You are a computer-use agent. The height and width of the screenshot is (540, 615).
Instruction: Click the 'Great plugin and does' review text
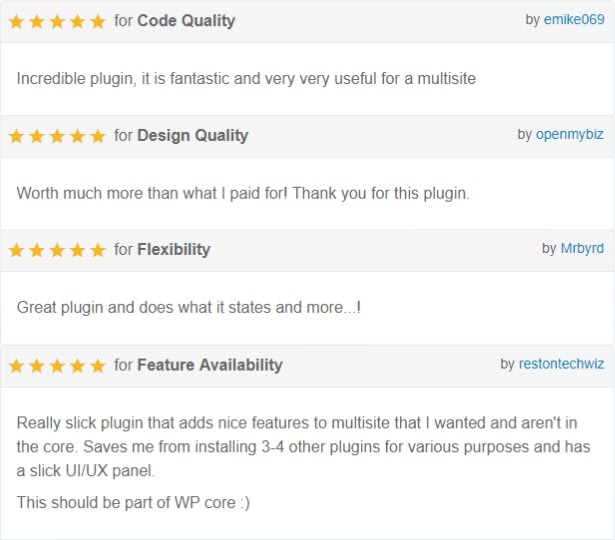pos(189,307)
